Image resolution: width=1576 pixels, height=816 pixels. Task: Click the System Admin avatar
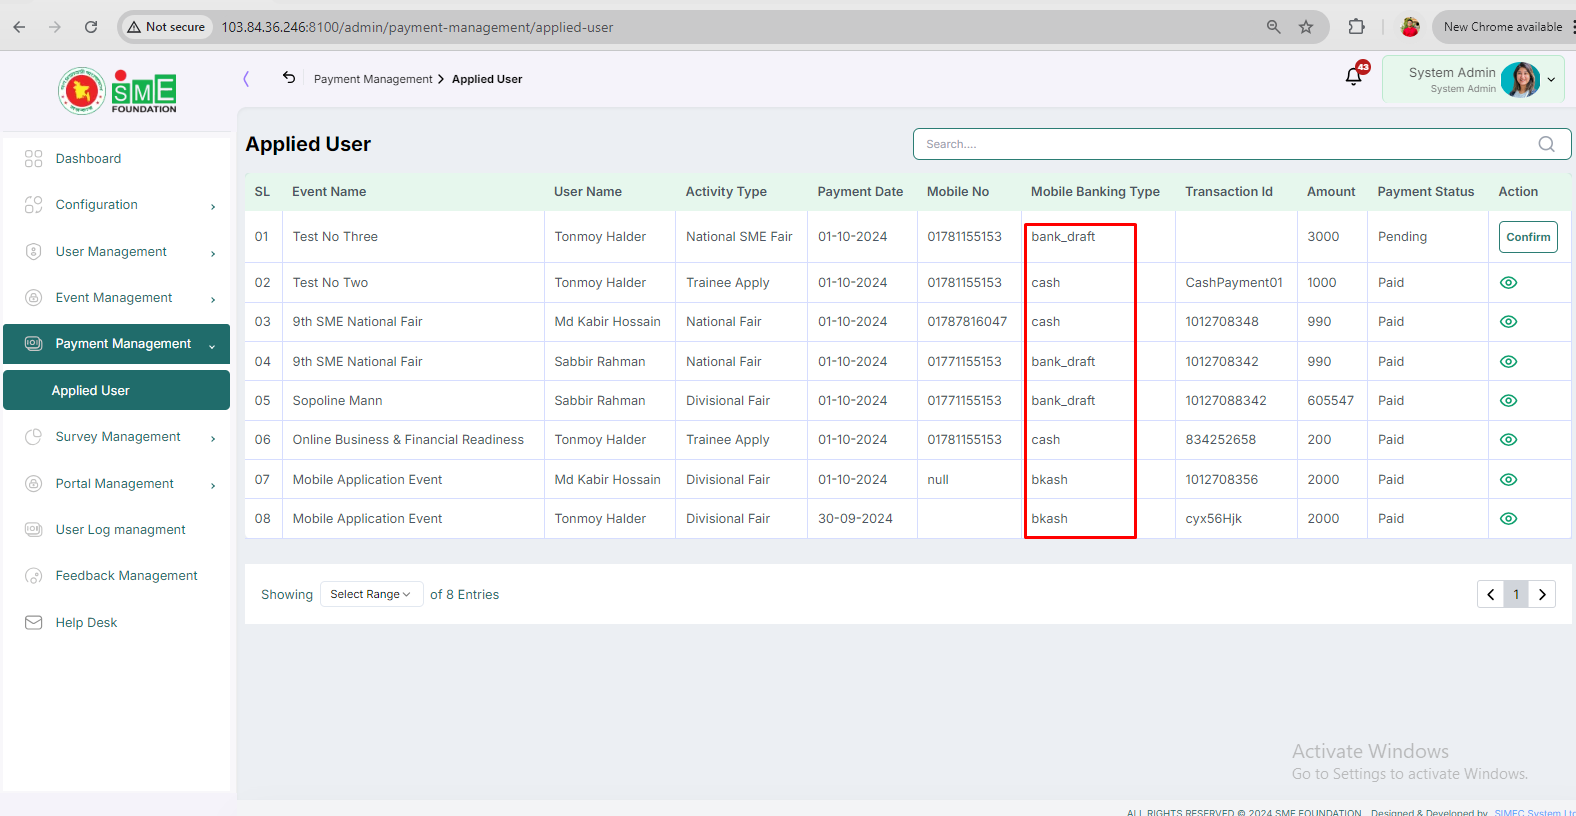pos(1520,80)
